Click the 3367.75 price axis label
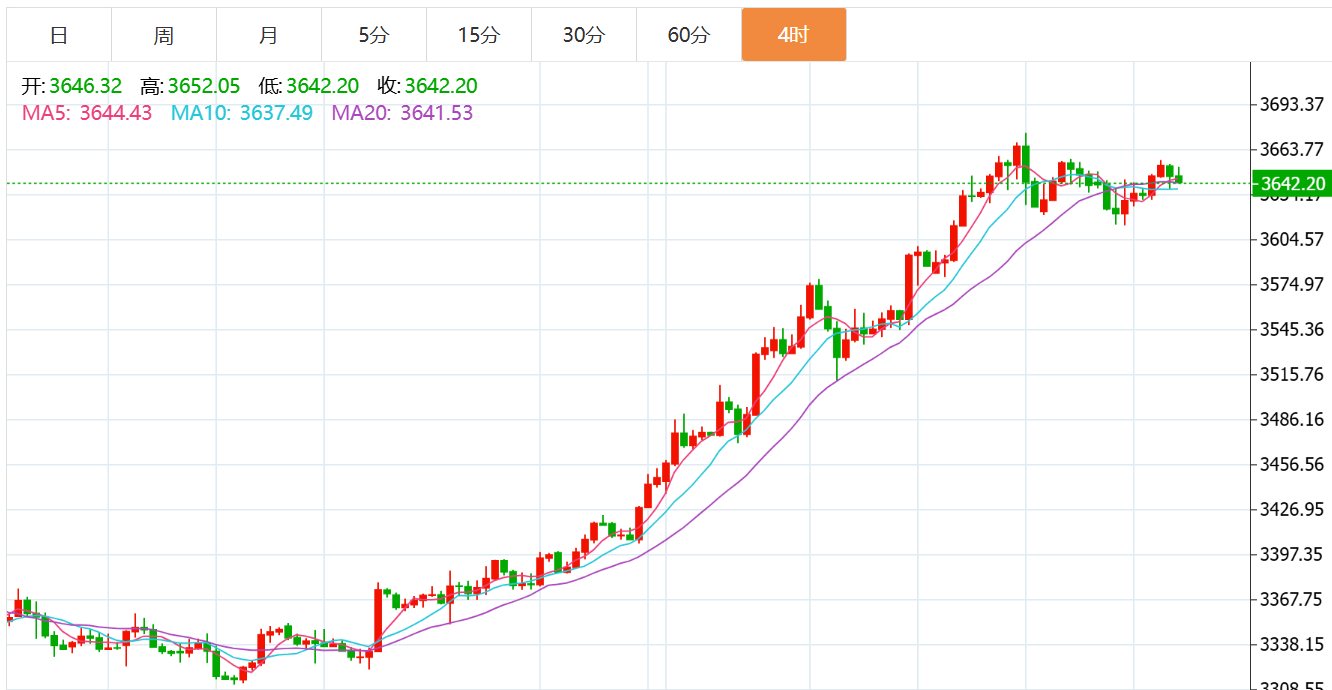Viewport: 1332px width, 690px height. 1292,599
